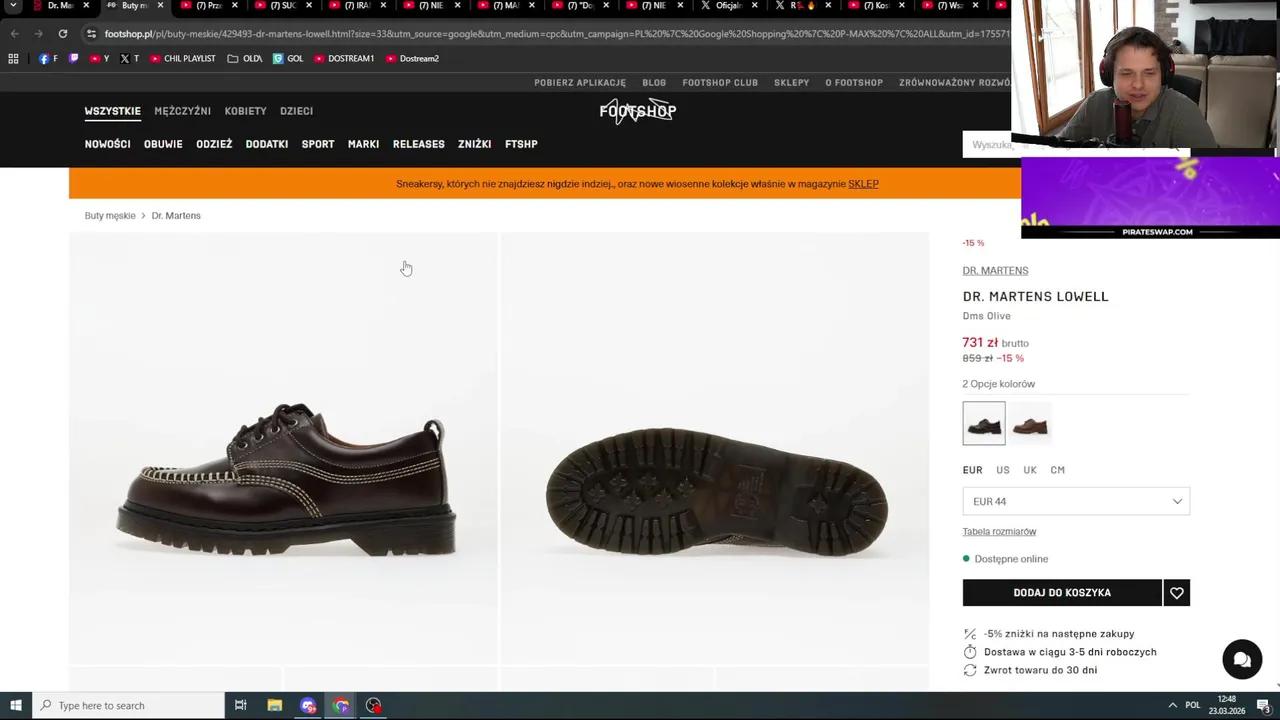
Task: Click DODAJ DO KOSZYKA button
Action: tap(1062, 593)
